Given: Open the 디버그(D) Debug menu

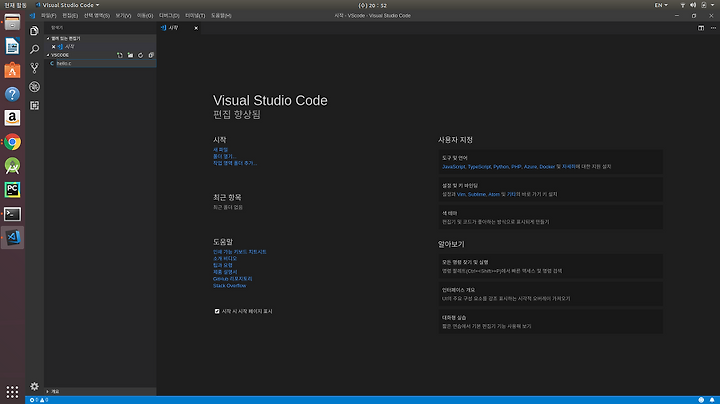Looking at the screenshot, I should coord(169,16).
